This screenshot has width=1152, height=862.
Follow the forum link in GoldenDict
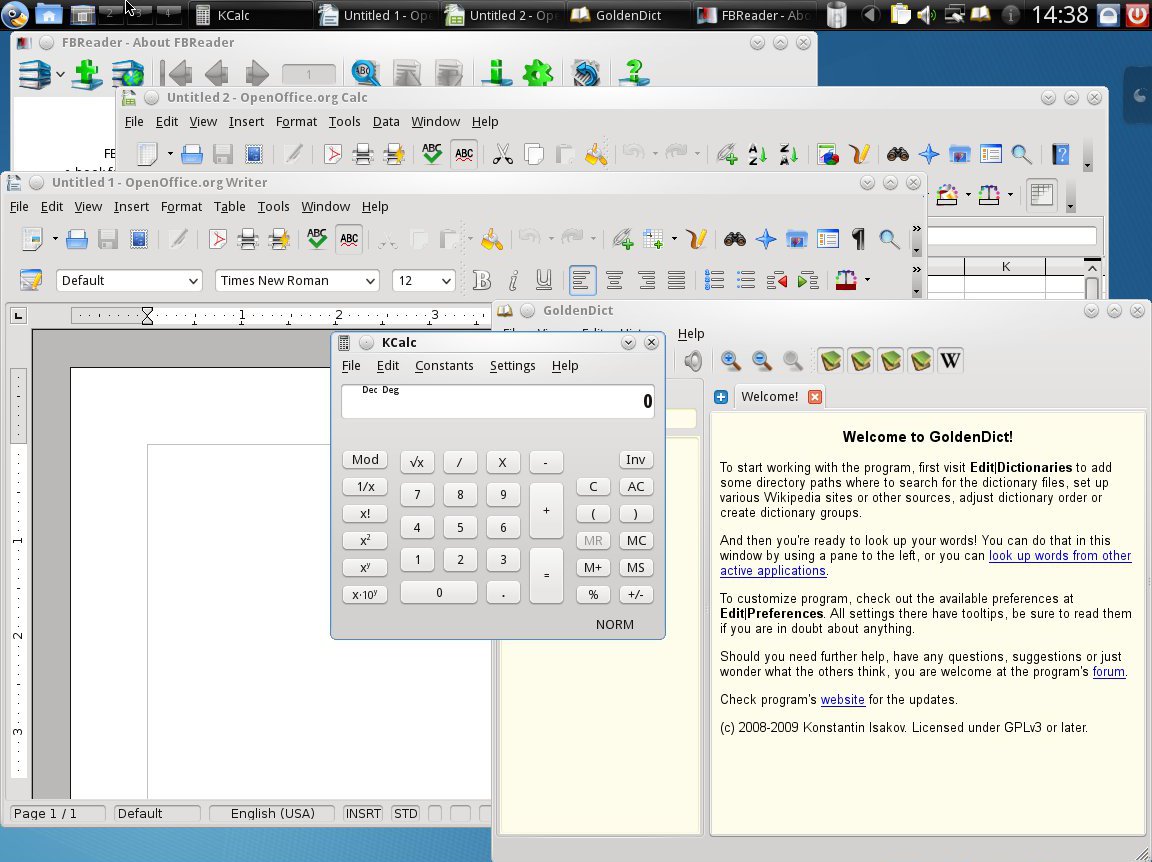pos(1108,672)
